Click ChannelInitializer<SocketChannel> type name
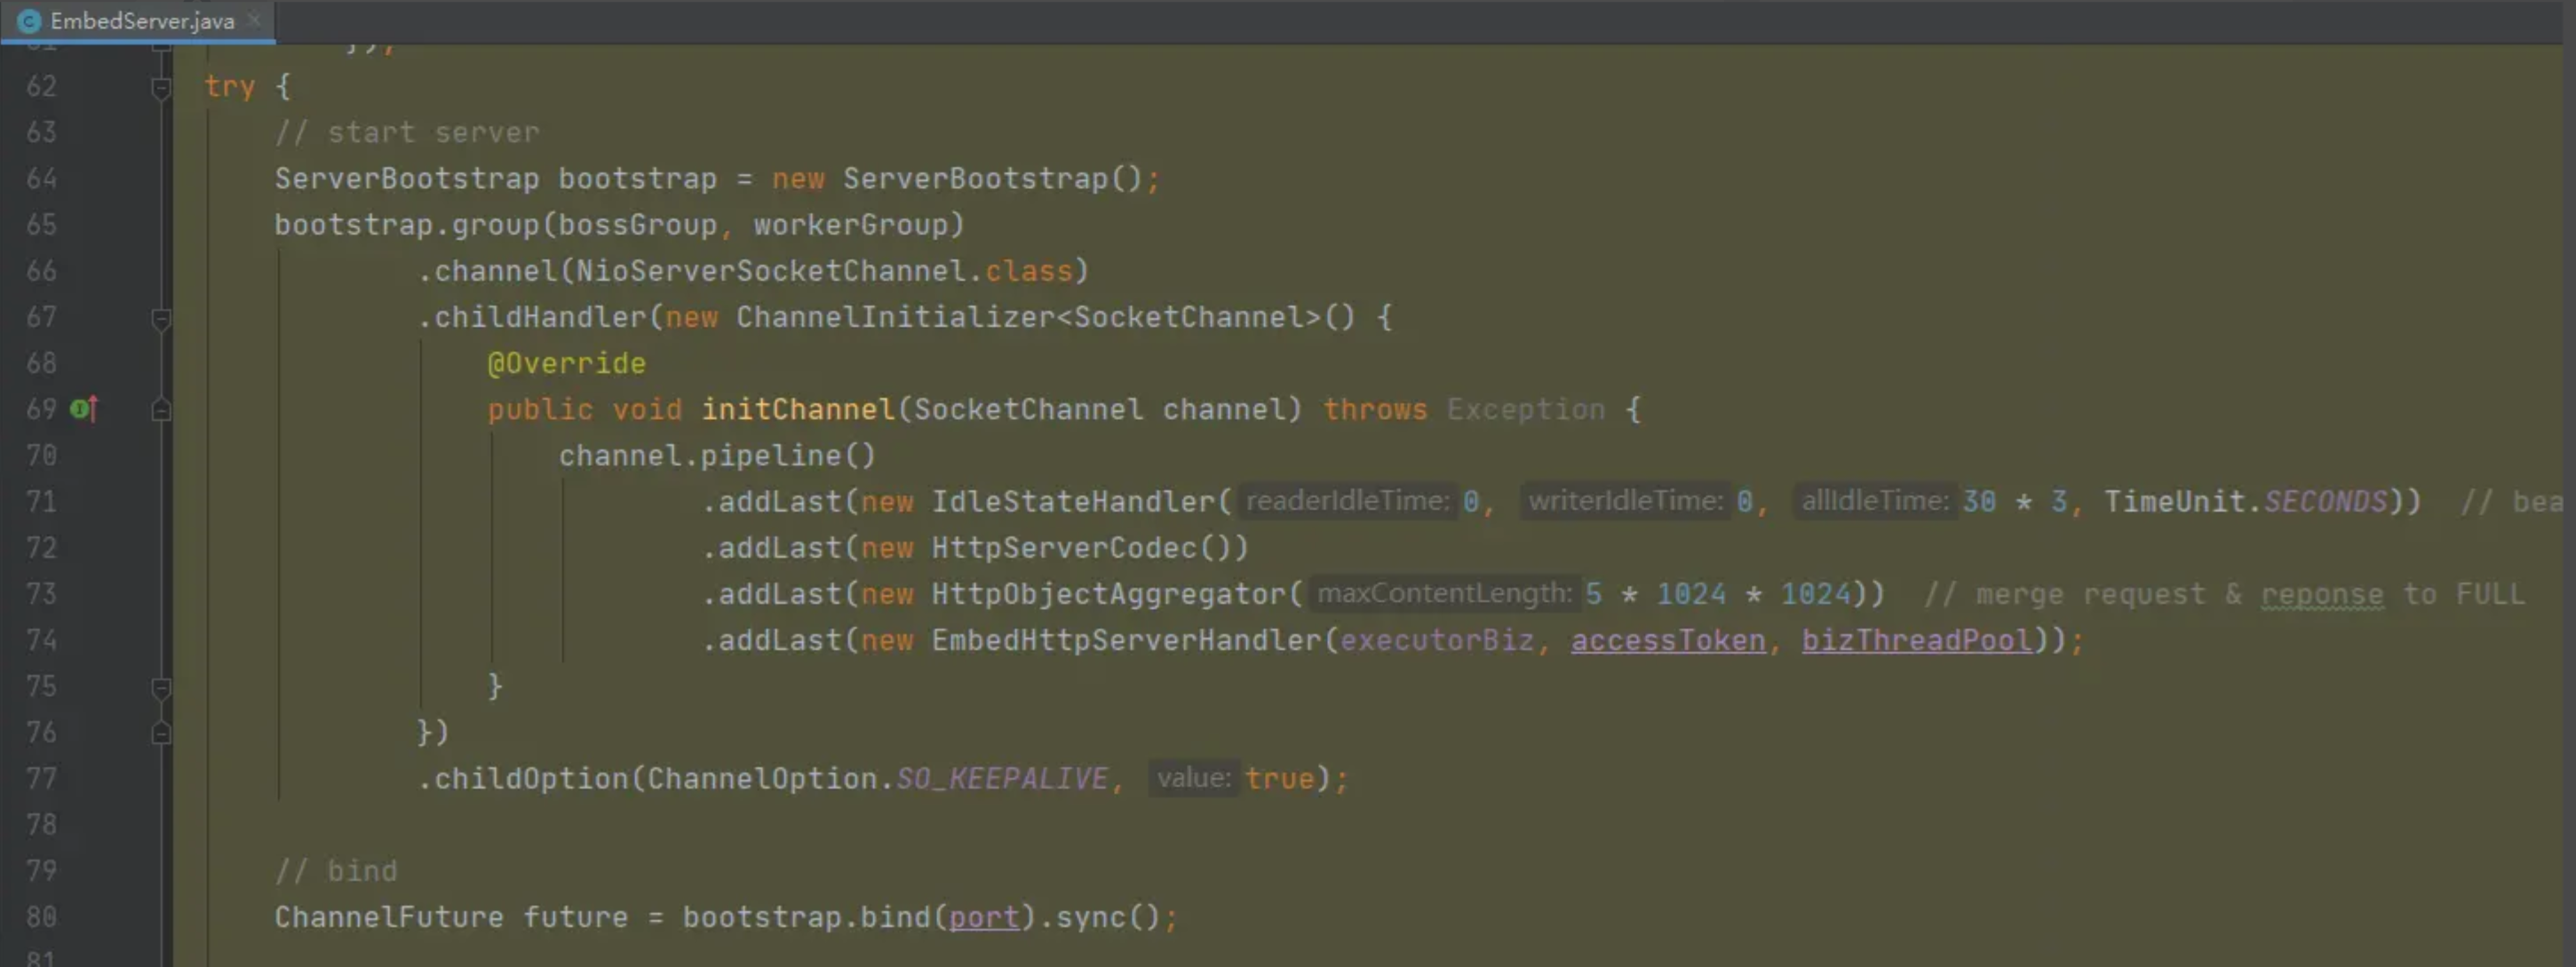This screenshot has height=967, width=2576. point(1028,317)
